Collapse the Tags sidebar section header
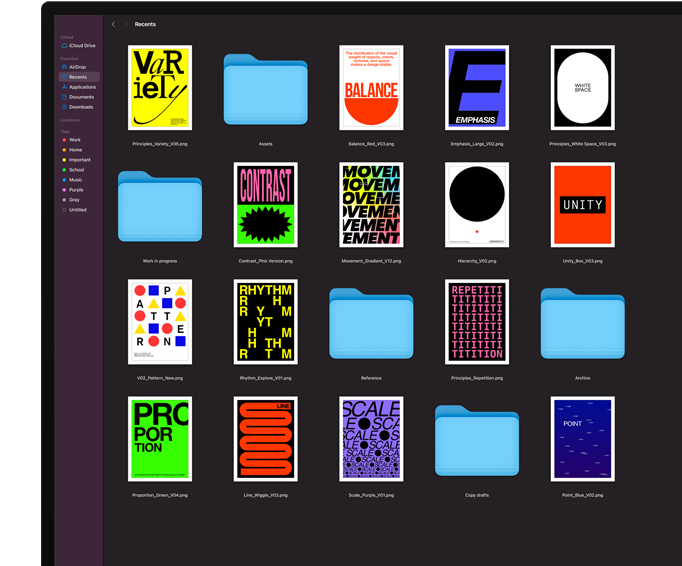The image size is (682, 566). [x=65, y=130]
